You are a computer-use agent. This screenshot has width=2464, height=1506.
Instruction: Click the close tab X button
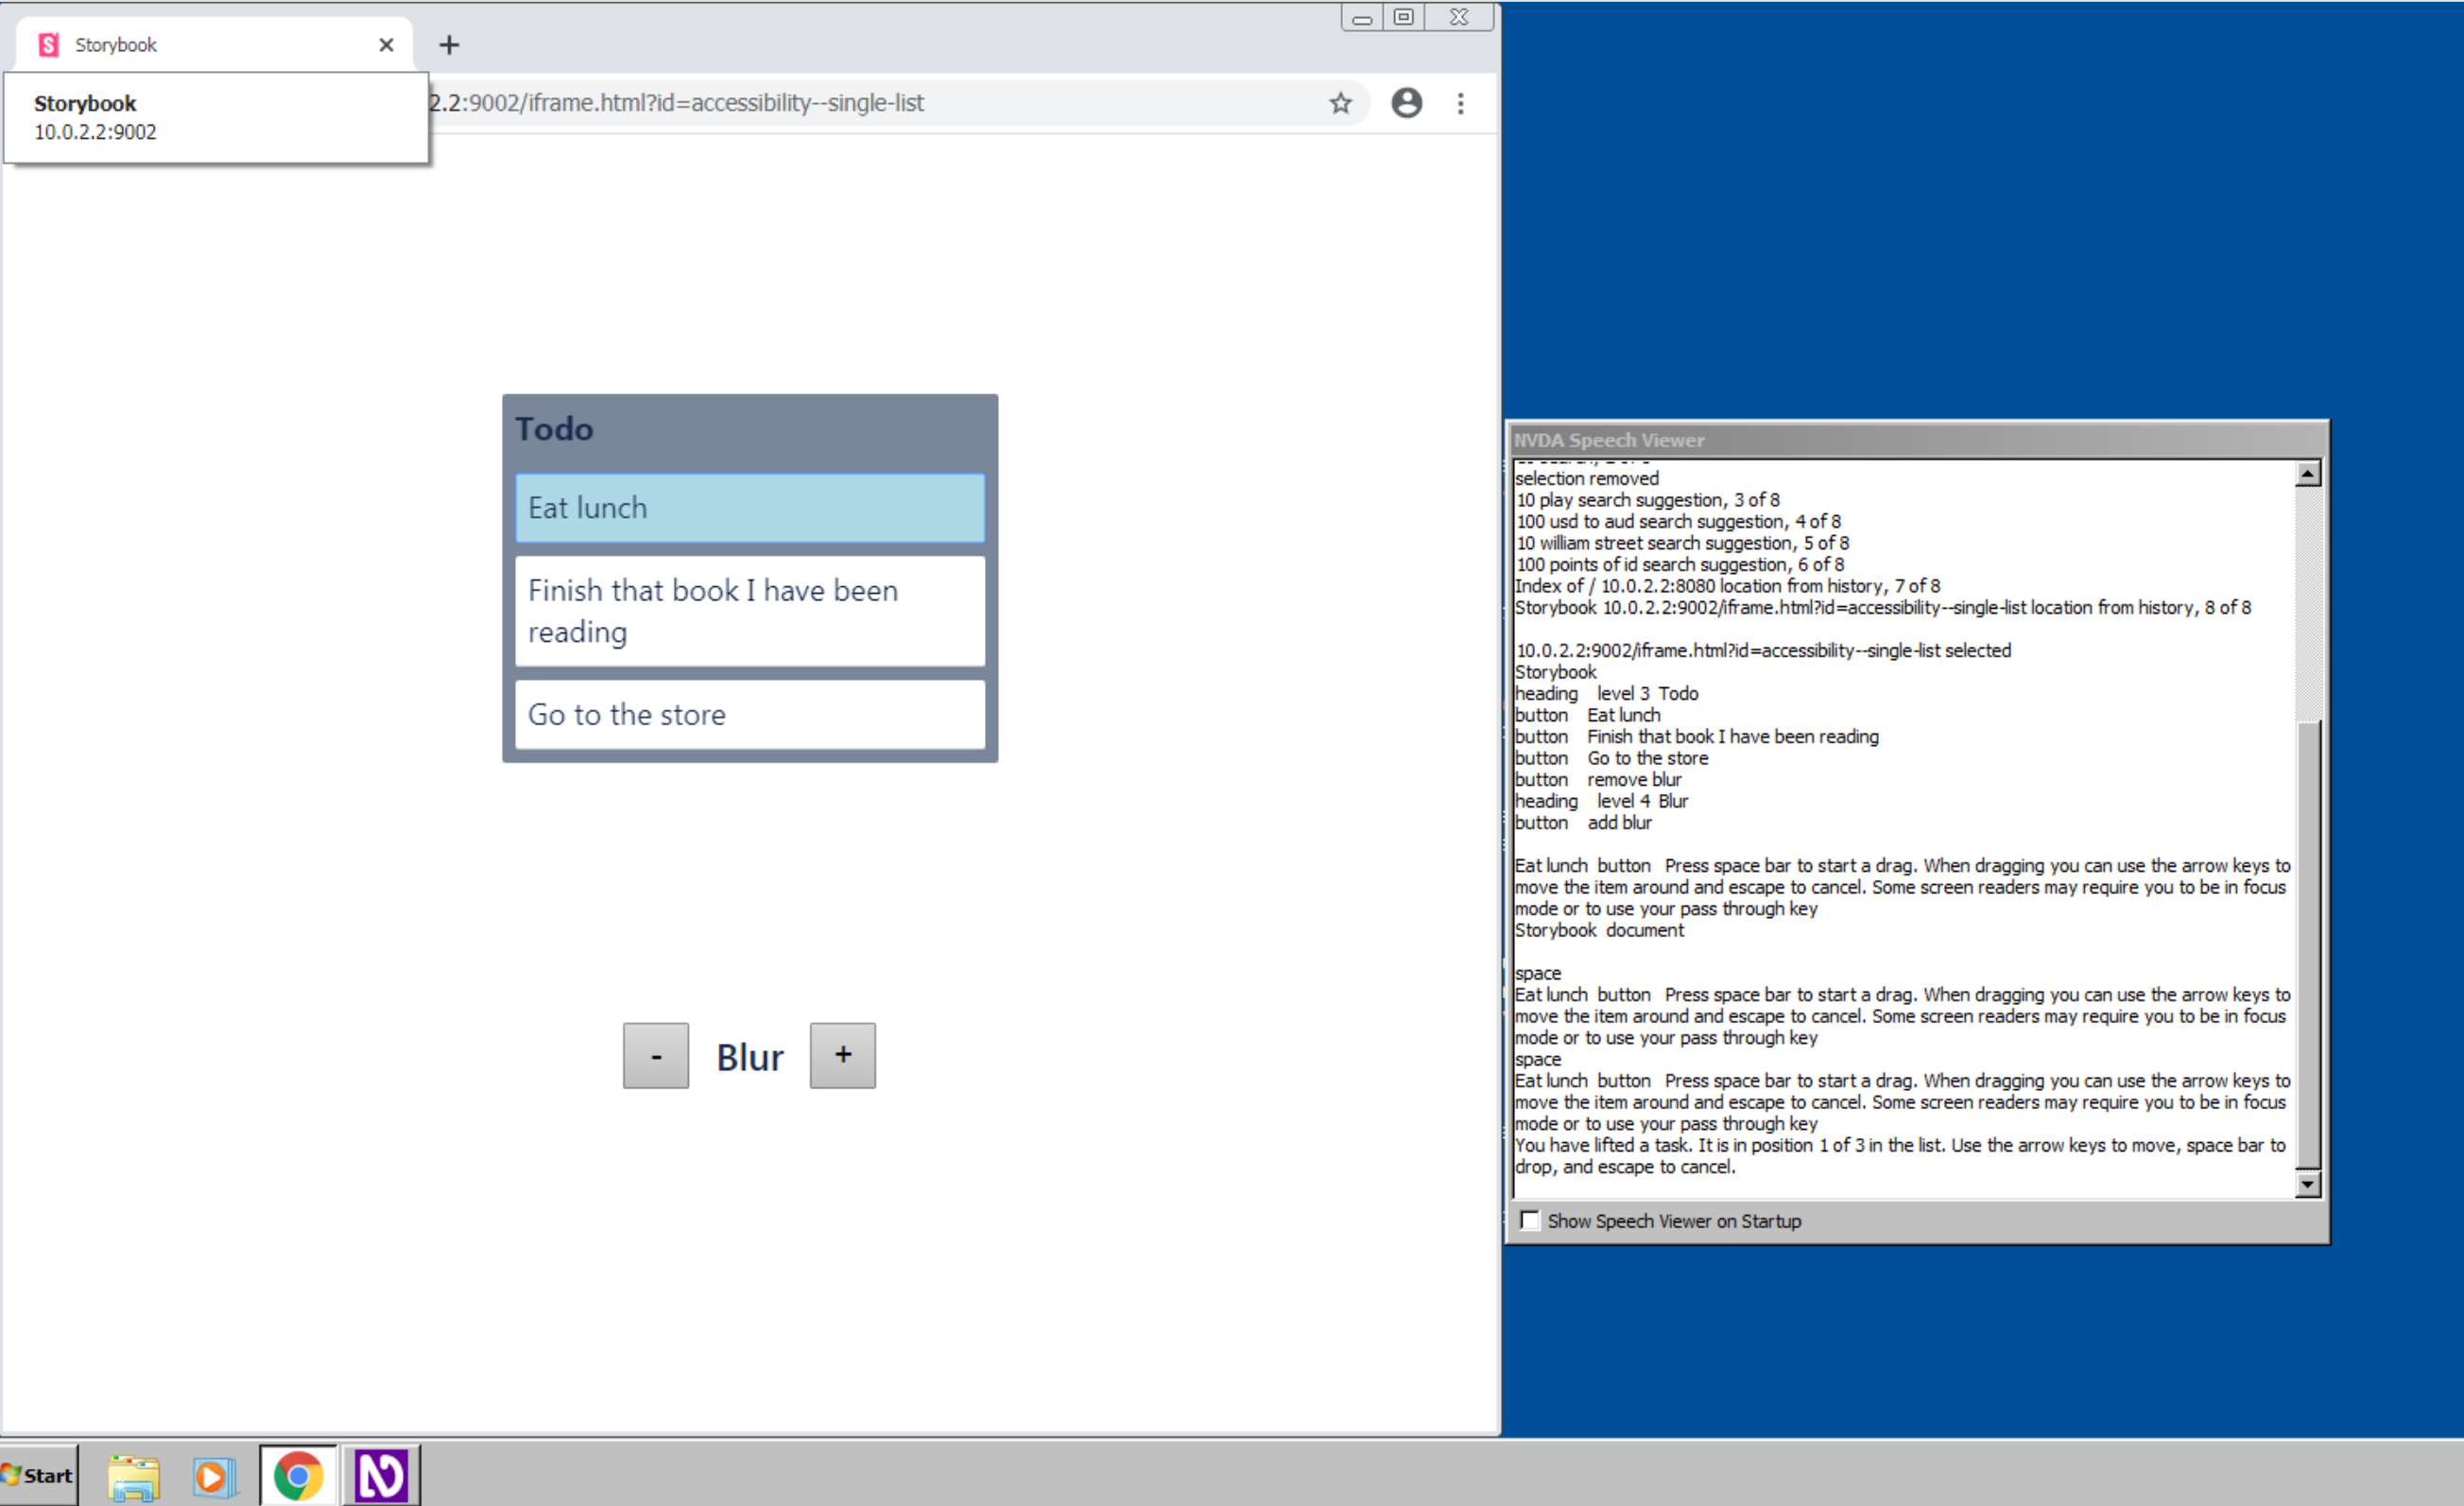coord(384,44)
